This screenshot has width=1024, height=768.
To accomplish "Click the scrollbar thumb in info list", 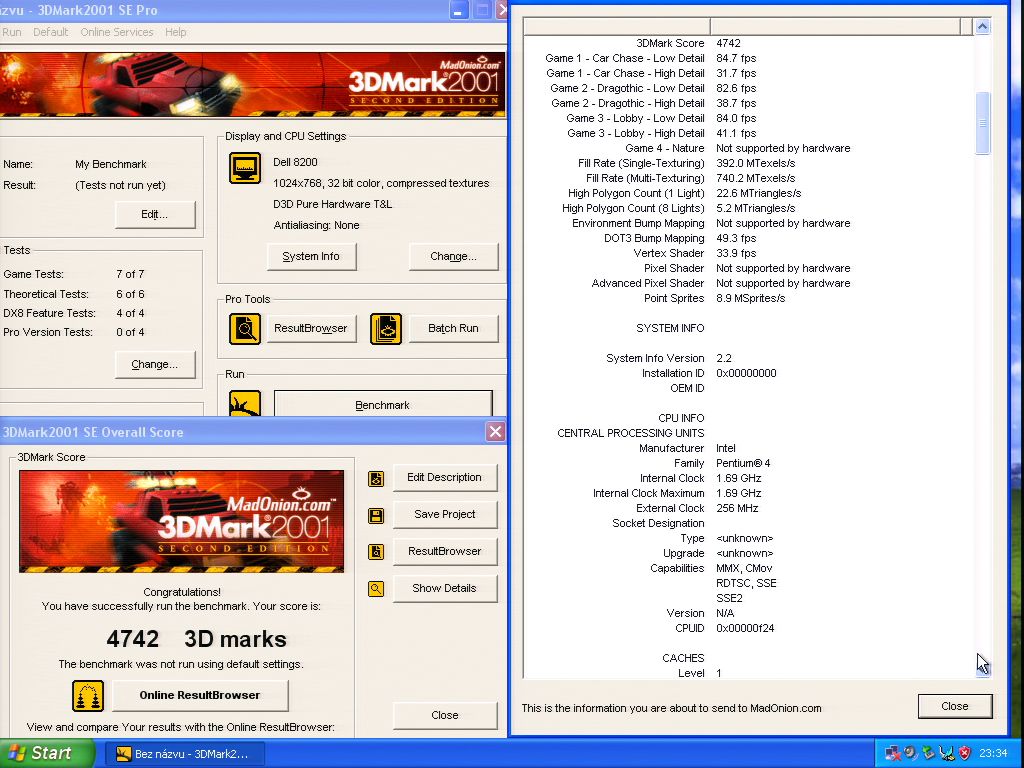I will (982, 123).
